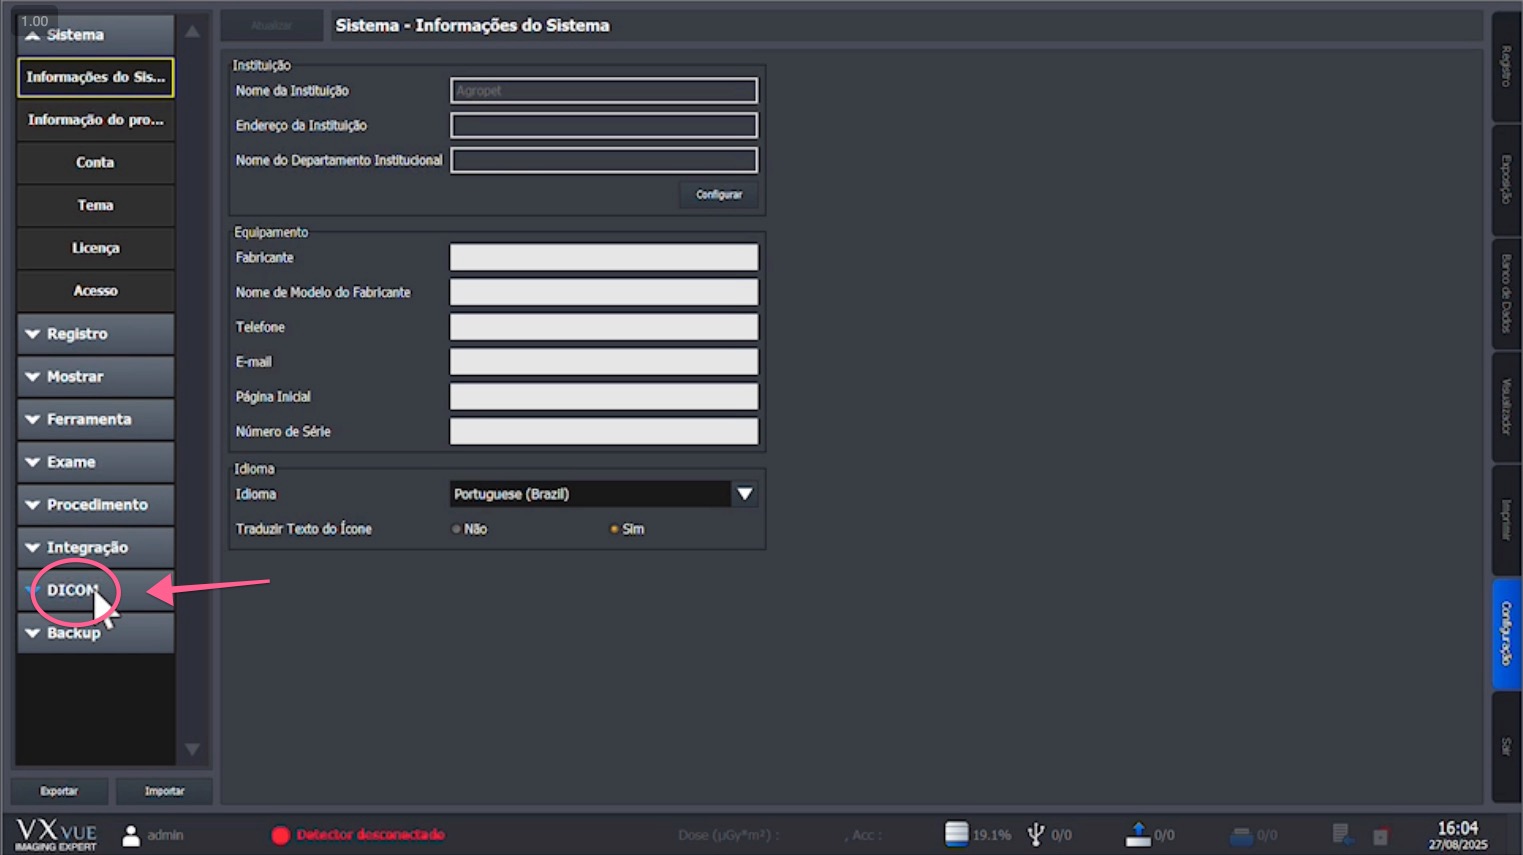Screen dimensions: 1523x855
Task: Click the red Detector desconectado status indicator
Action: coord(281,835)
